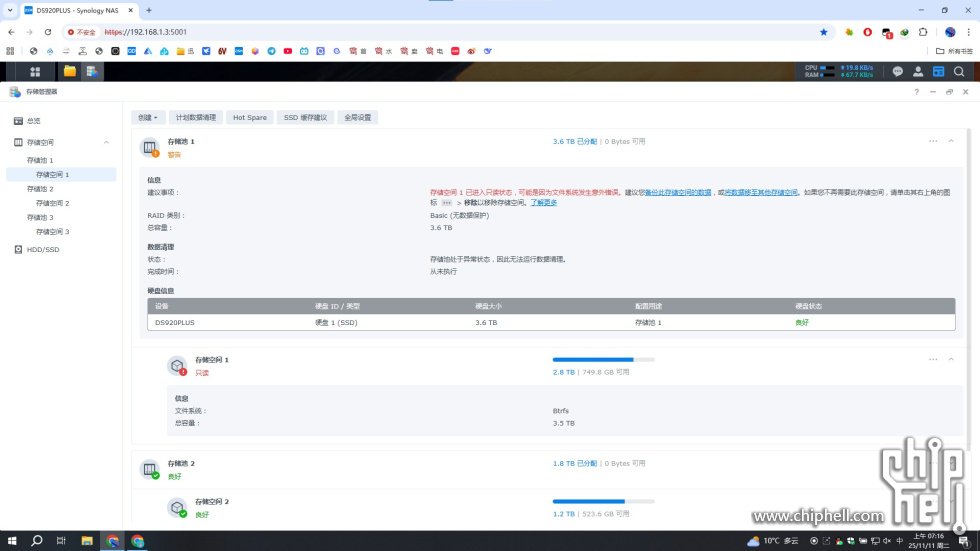The height and width of the screenshot is (551, 980).
Task: Select 存储空间 1 in the sidebar
Action: (x=61, y=174)
